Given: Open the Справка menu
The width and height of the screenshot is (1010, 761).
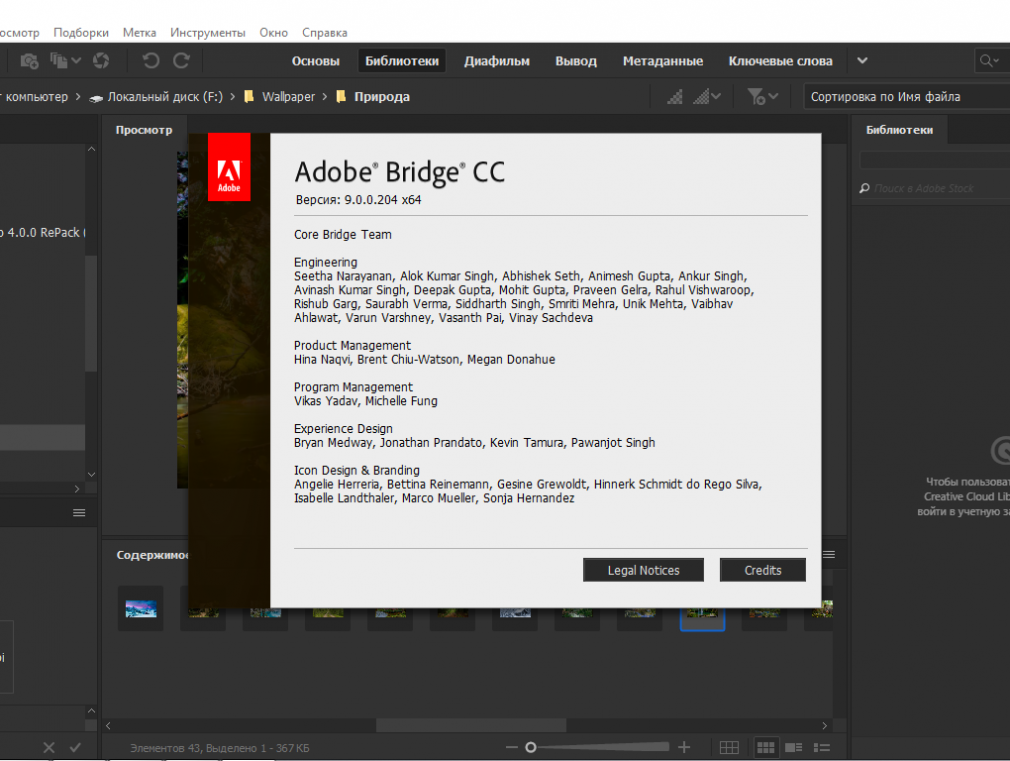Looking at the screenshot, I should [325, 32].
